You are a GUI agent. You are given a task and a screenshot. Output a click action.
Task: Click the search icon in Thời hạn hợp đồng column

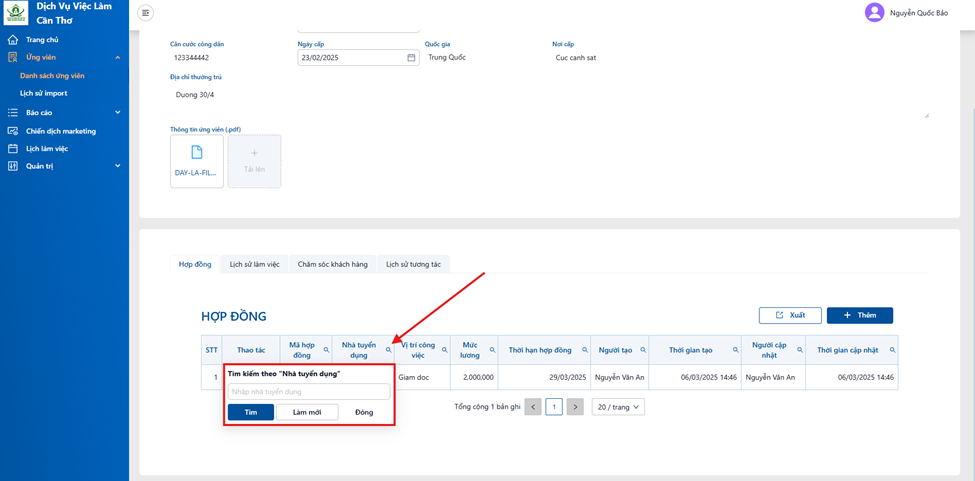[585, 350]
